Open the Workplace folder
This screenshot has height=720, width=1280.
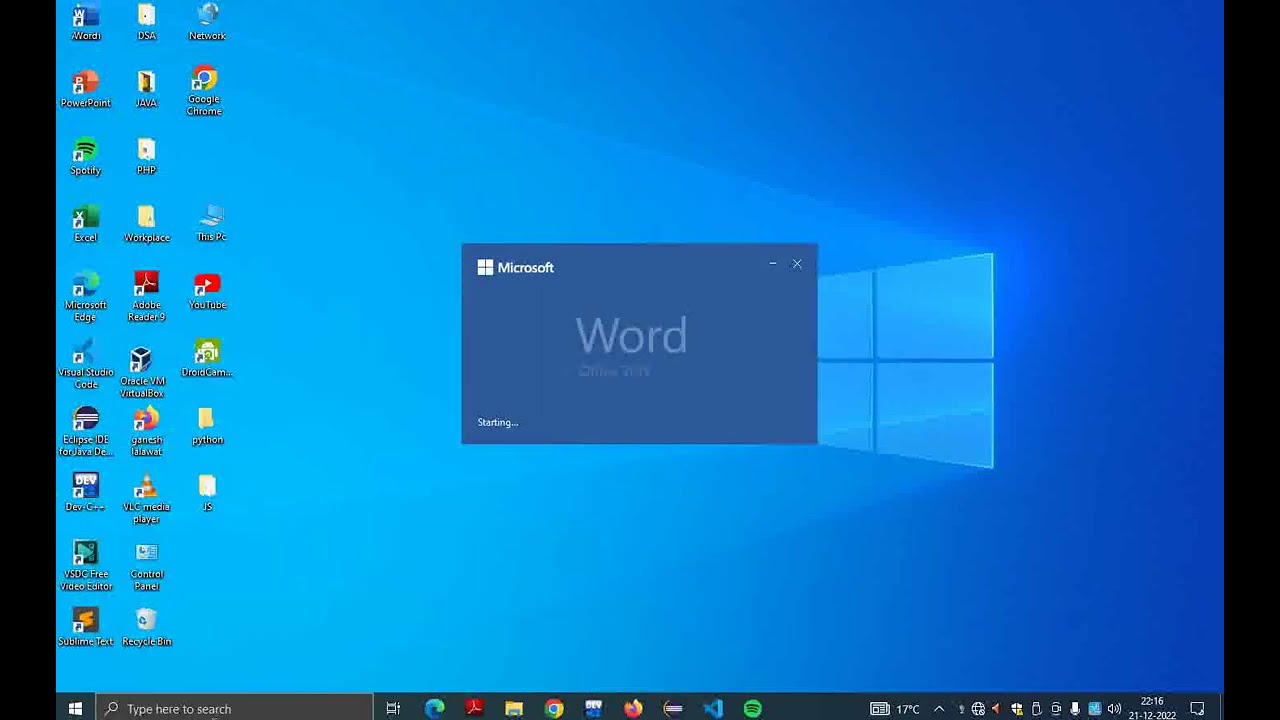pos(147,224)
